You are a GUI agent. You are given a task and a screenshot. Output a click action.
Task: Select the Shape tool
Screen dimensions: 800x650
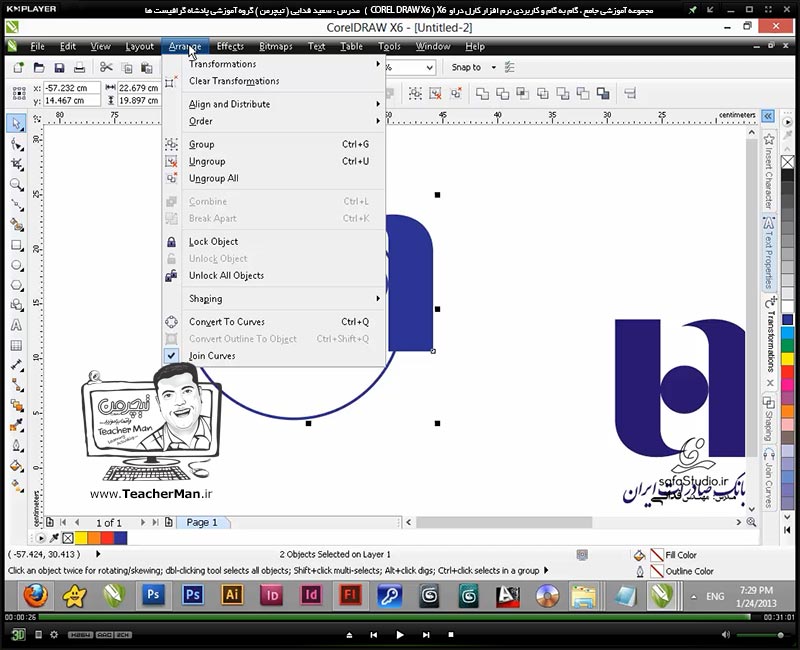coord(17,145)
